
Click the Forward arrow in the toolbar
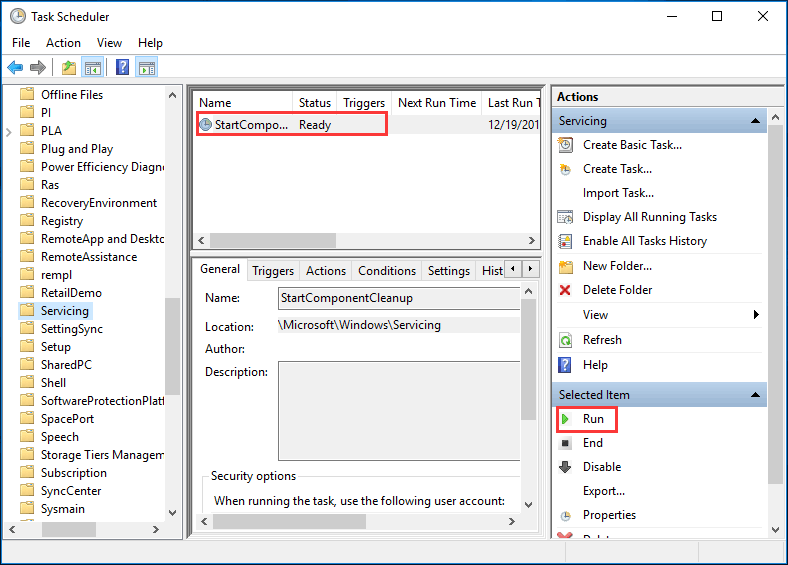(38, 67)
